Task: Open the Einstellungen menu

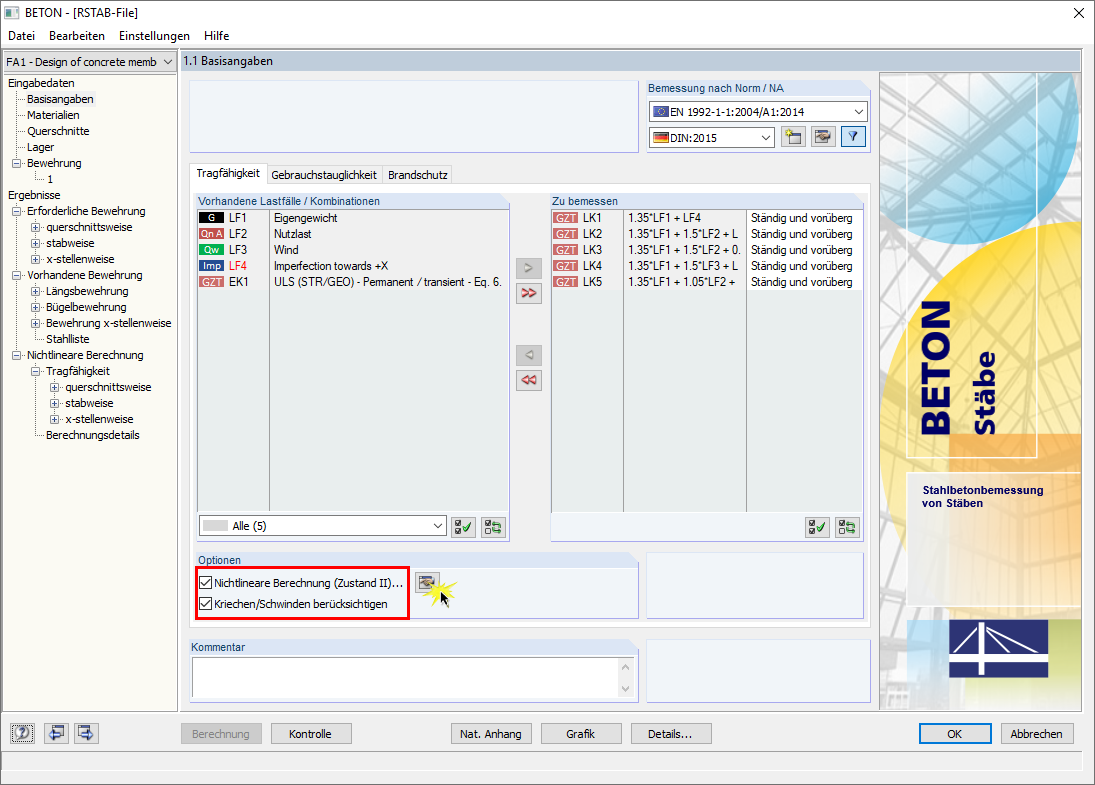Action: [154, 36]
